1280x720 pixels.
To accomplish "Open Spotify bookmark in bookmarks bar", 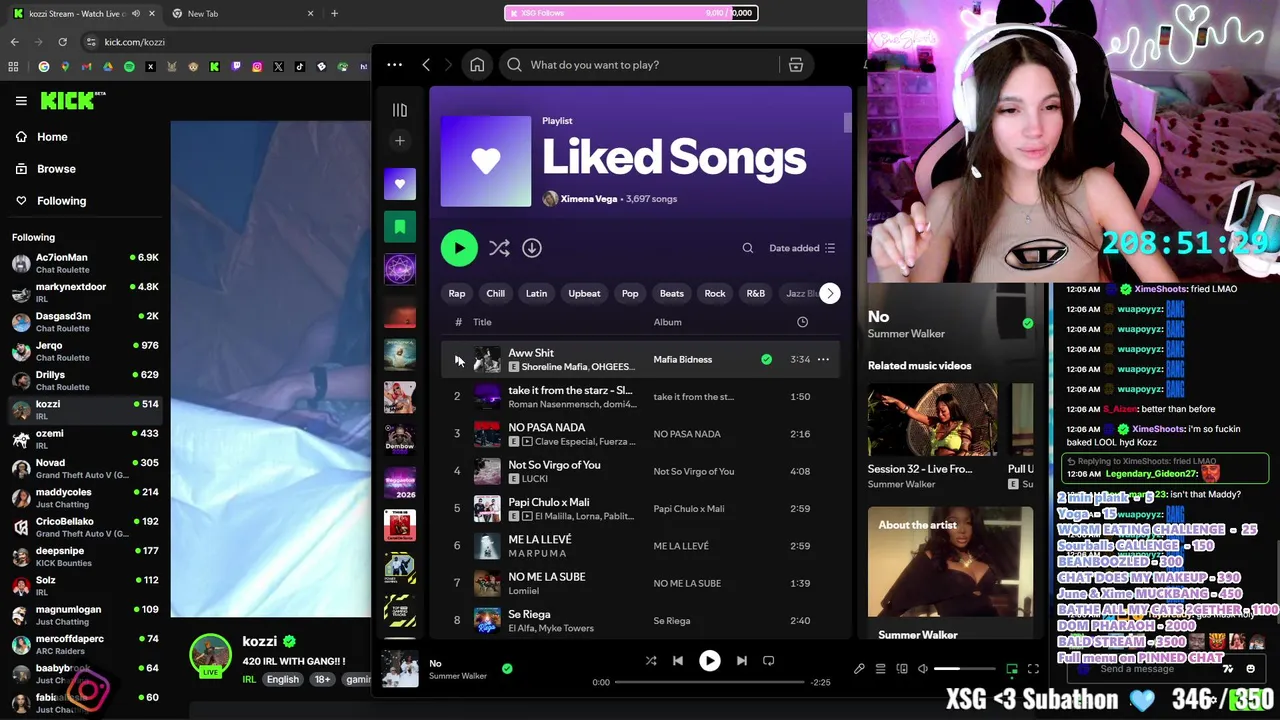I will [x=129, y=67].
